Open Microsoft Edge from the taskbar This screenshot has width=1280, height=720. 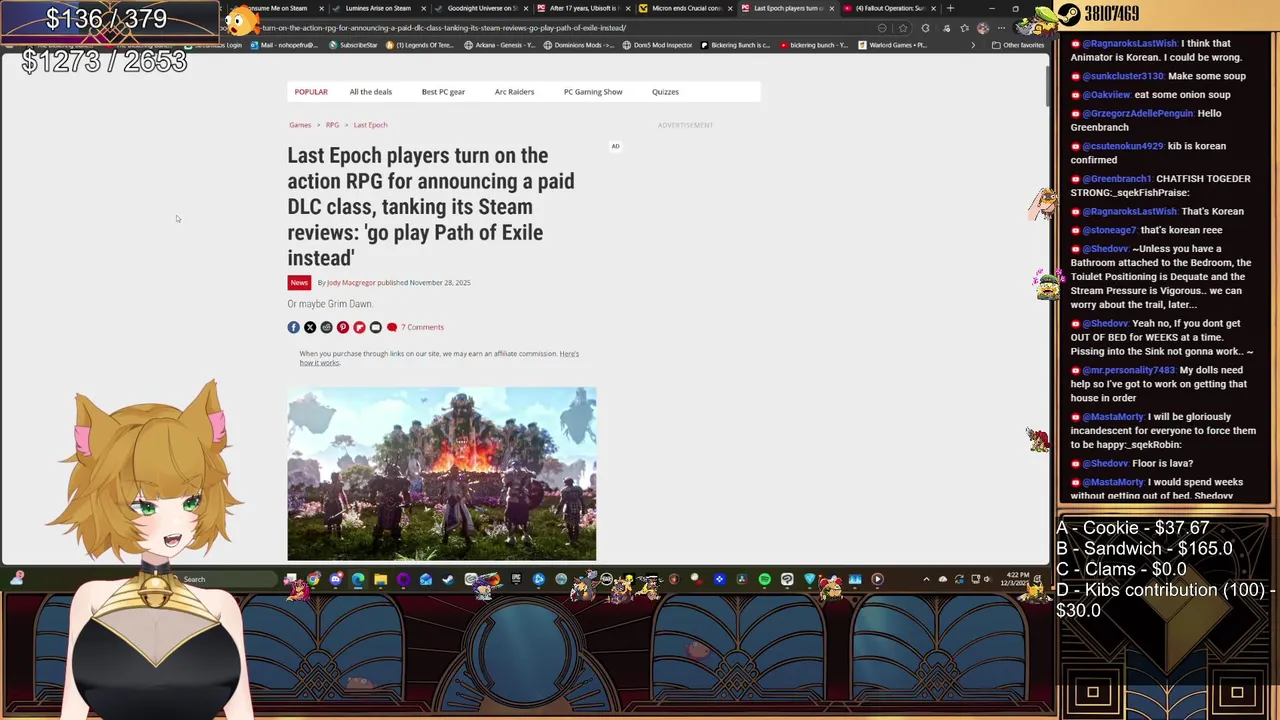pyautogui.click(x=358, y=579)
